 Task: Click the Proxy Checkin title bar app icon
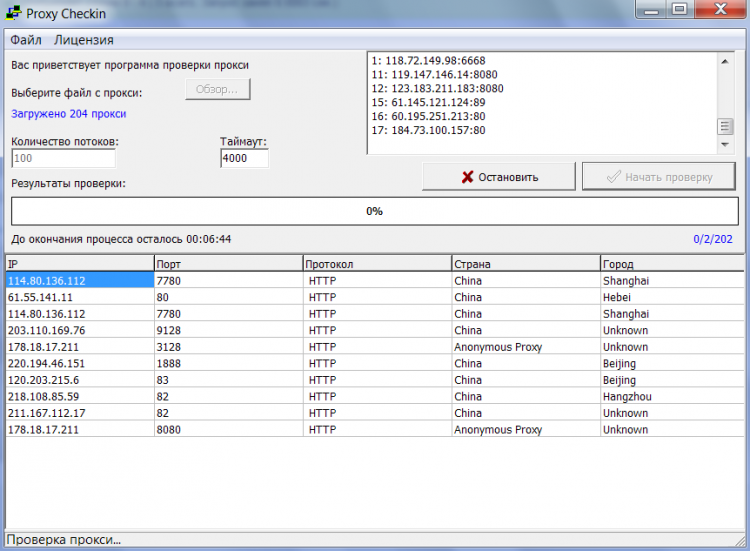13,13
